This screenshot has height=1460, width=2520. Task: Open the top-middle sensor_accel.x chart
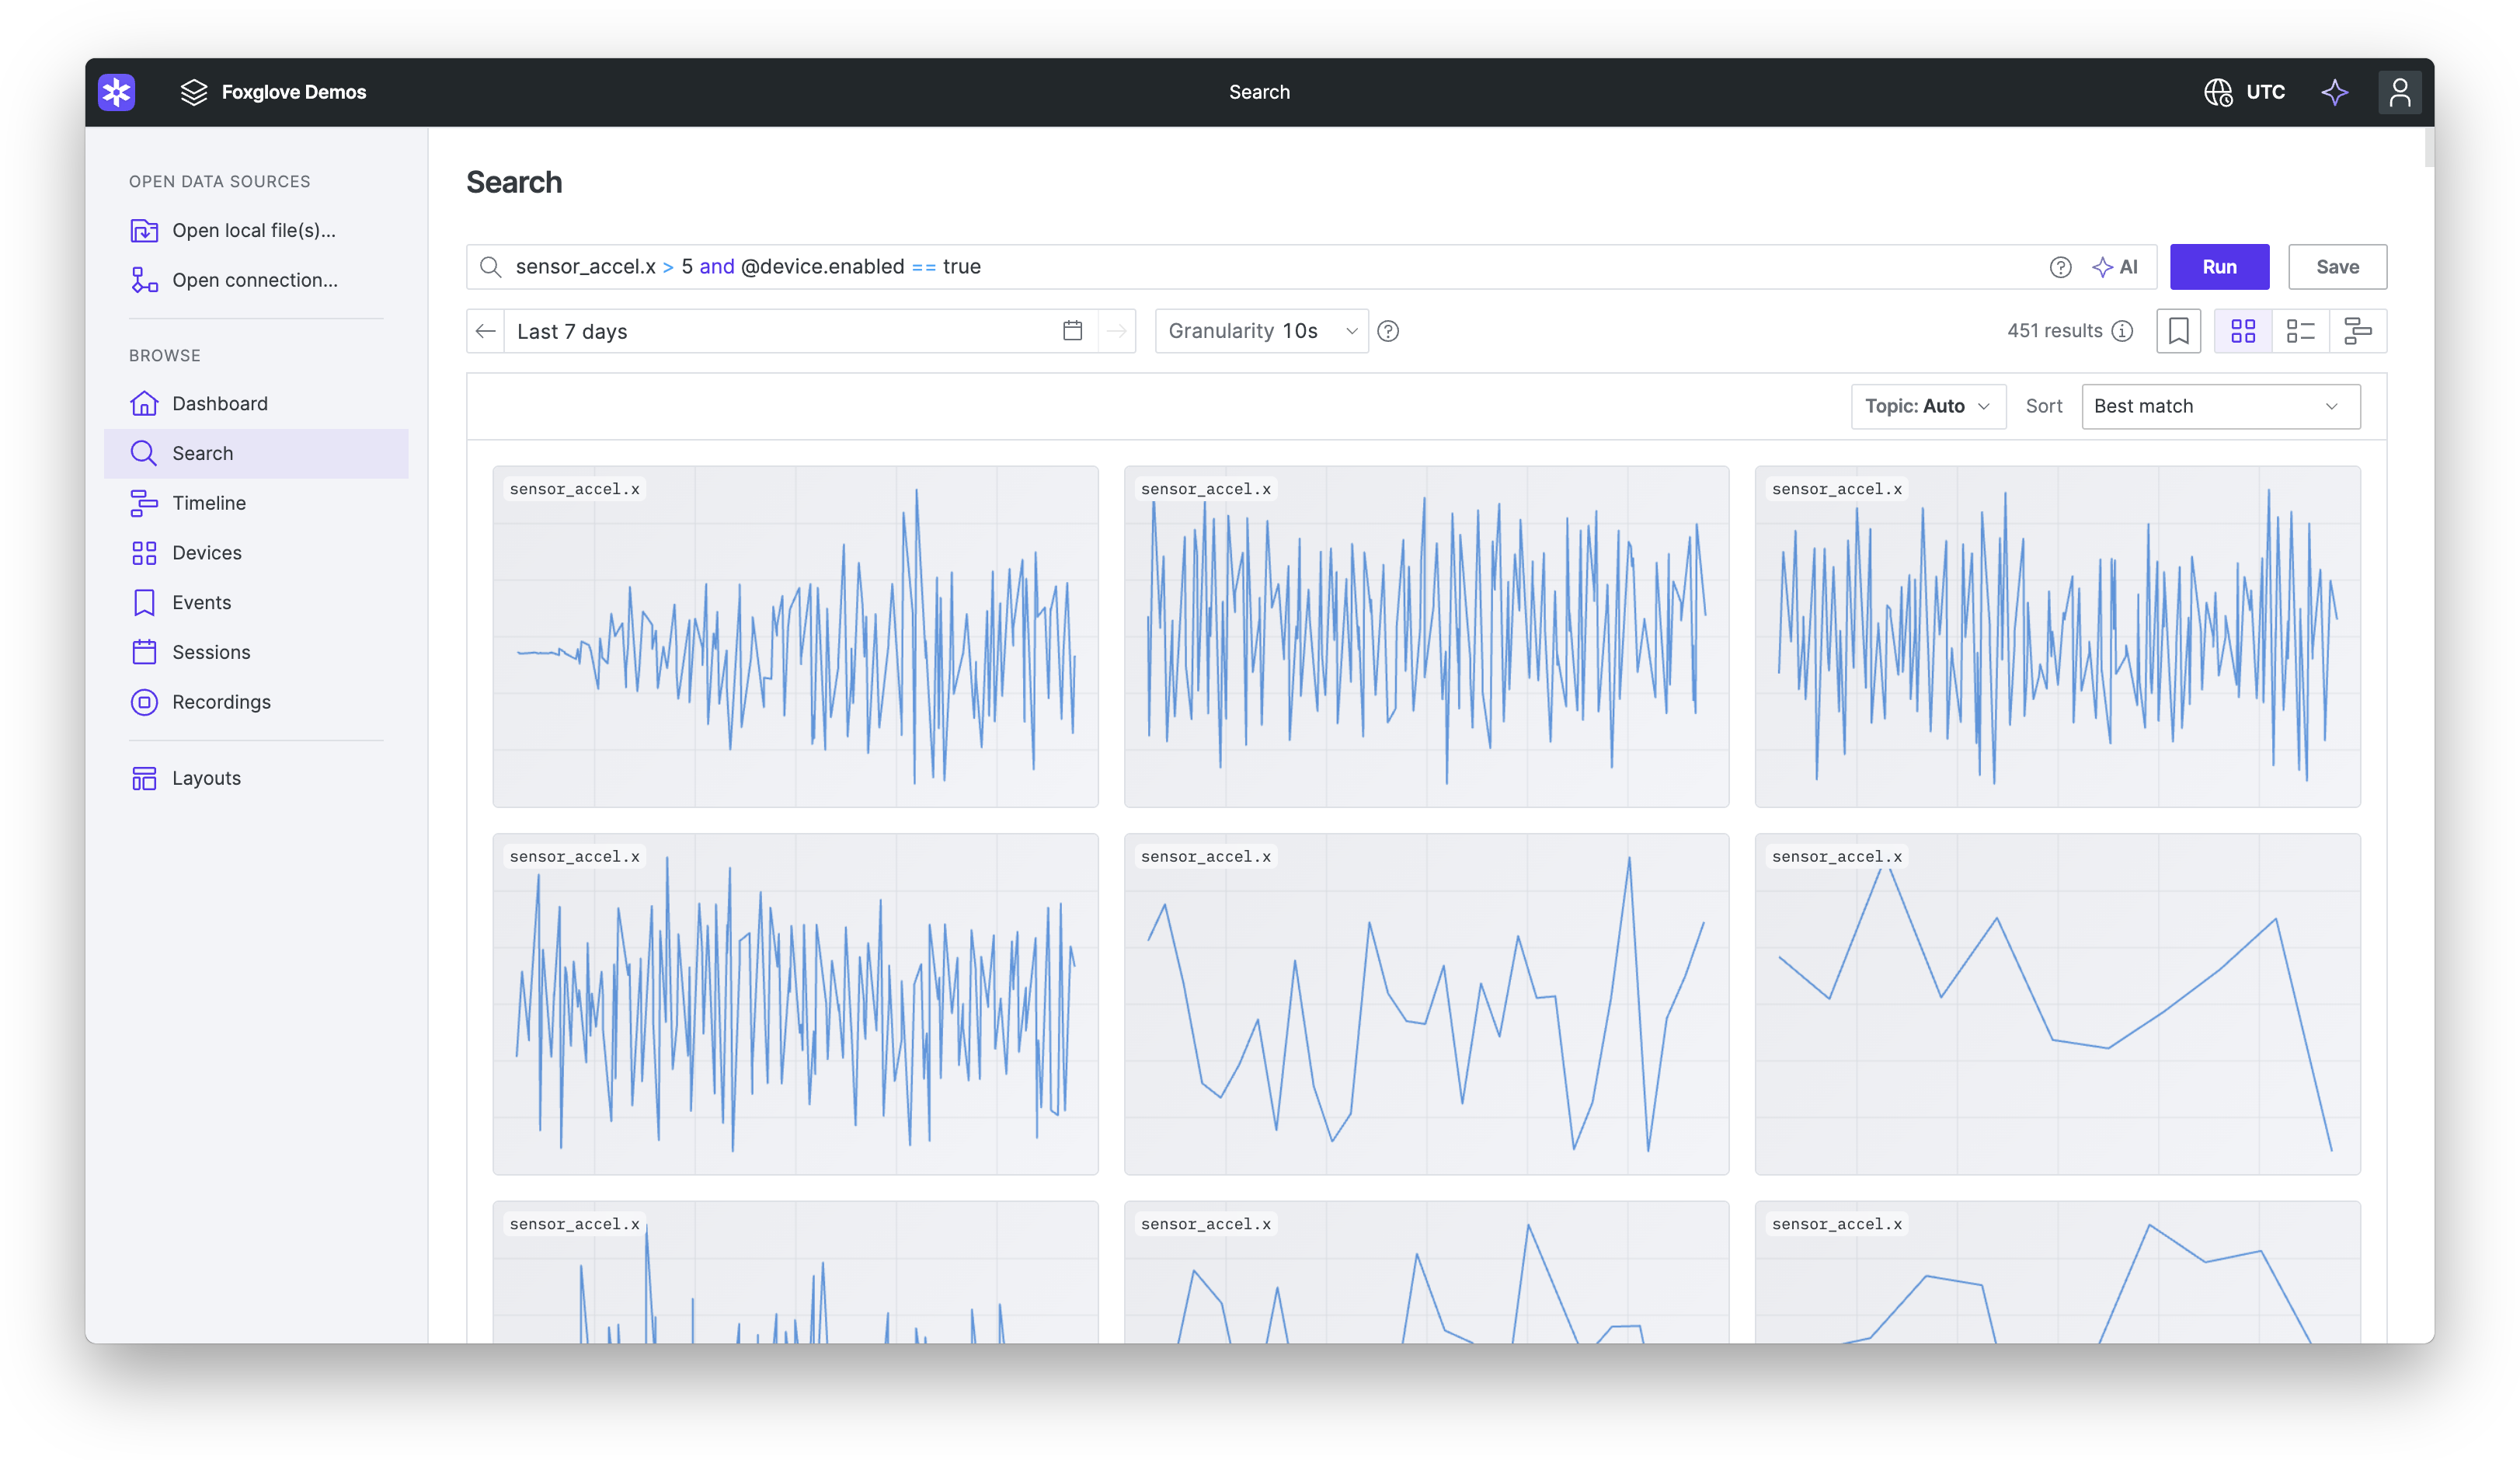tap(1426, 636)
